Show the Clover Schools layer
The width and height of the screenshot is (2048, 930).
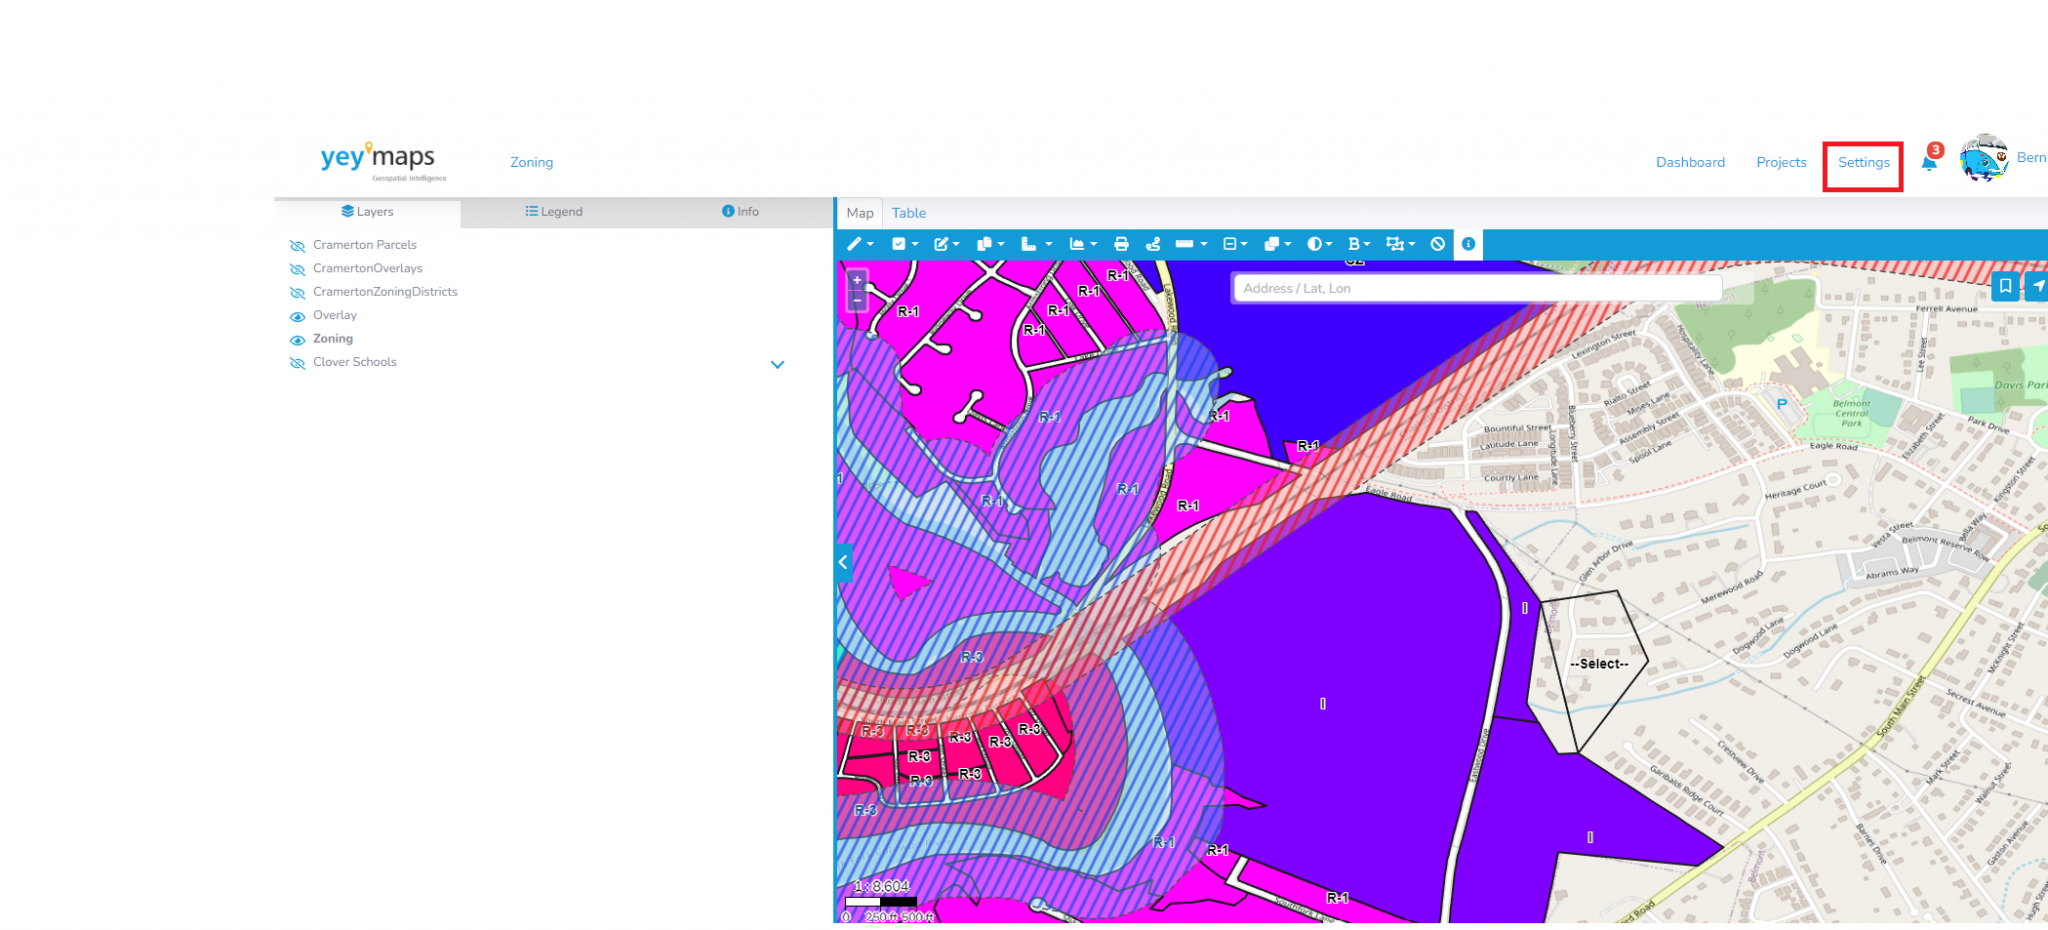point(297,363)
